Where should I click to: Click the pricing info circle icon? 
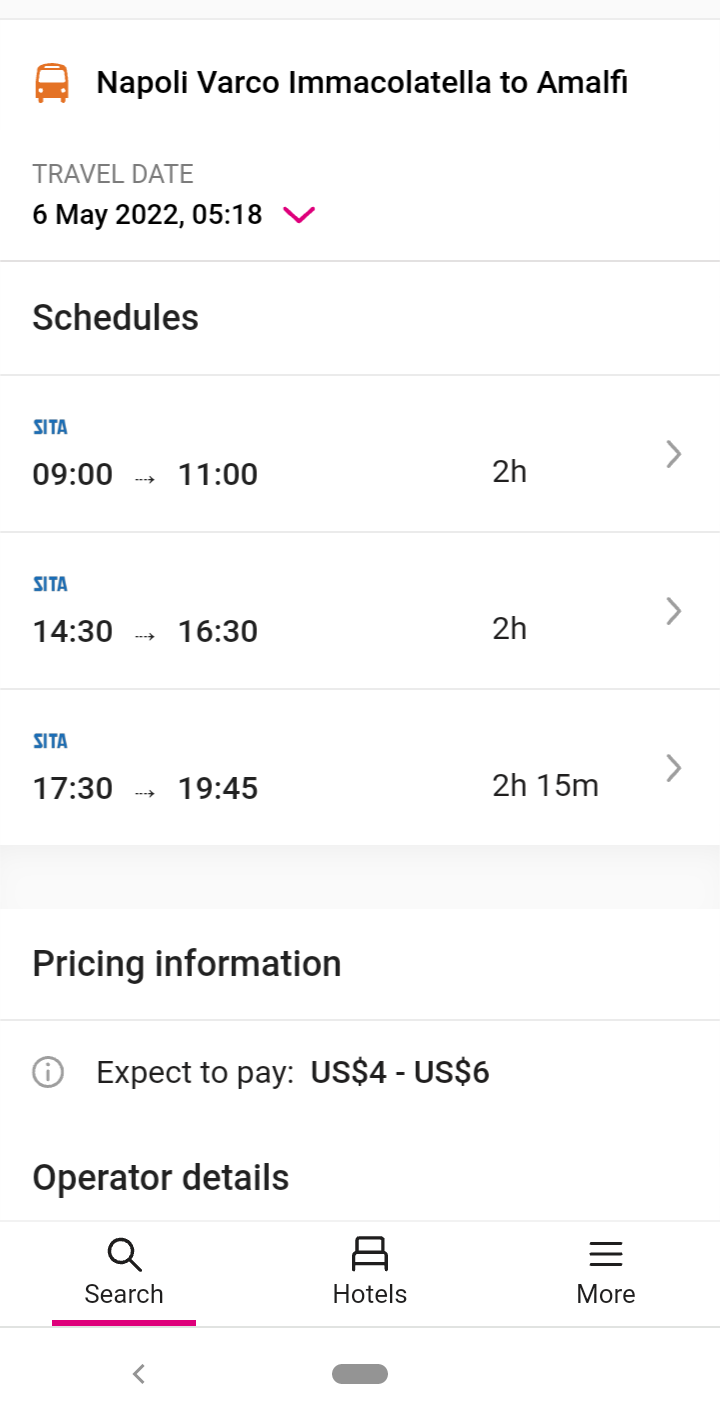[x=48, y=1073]
